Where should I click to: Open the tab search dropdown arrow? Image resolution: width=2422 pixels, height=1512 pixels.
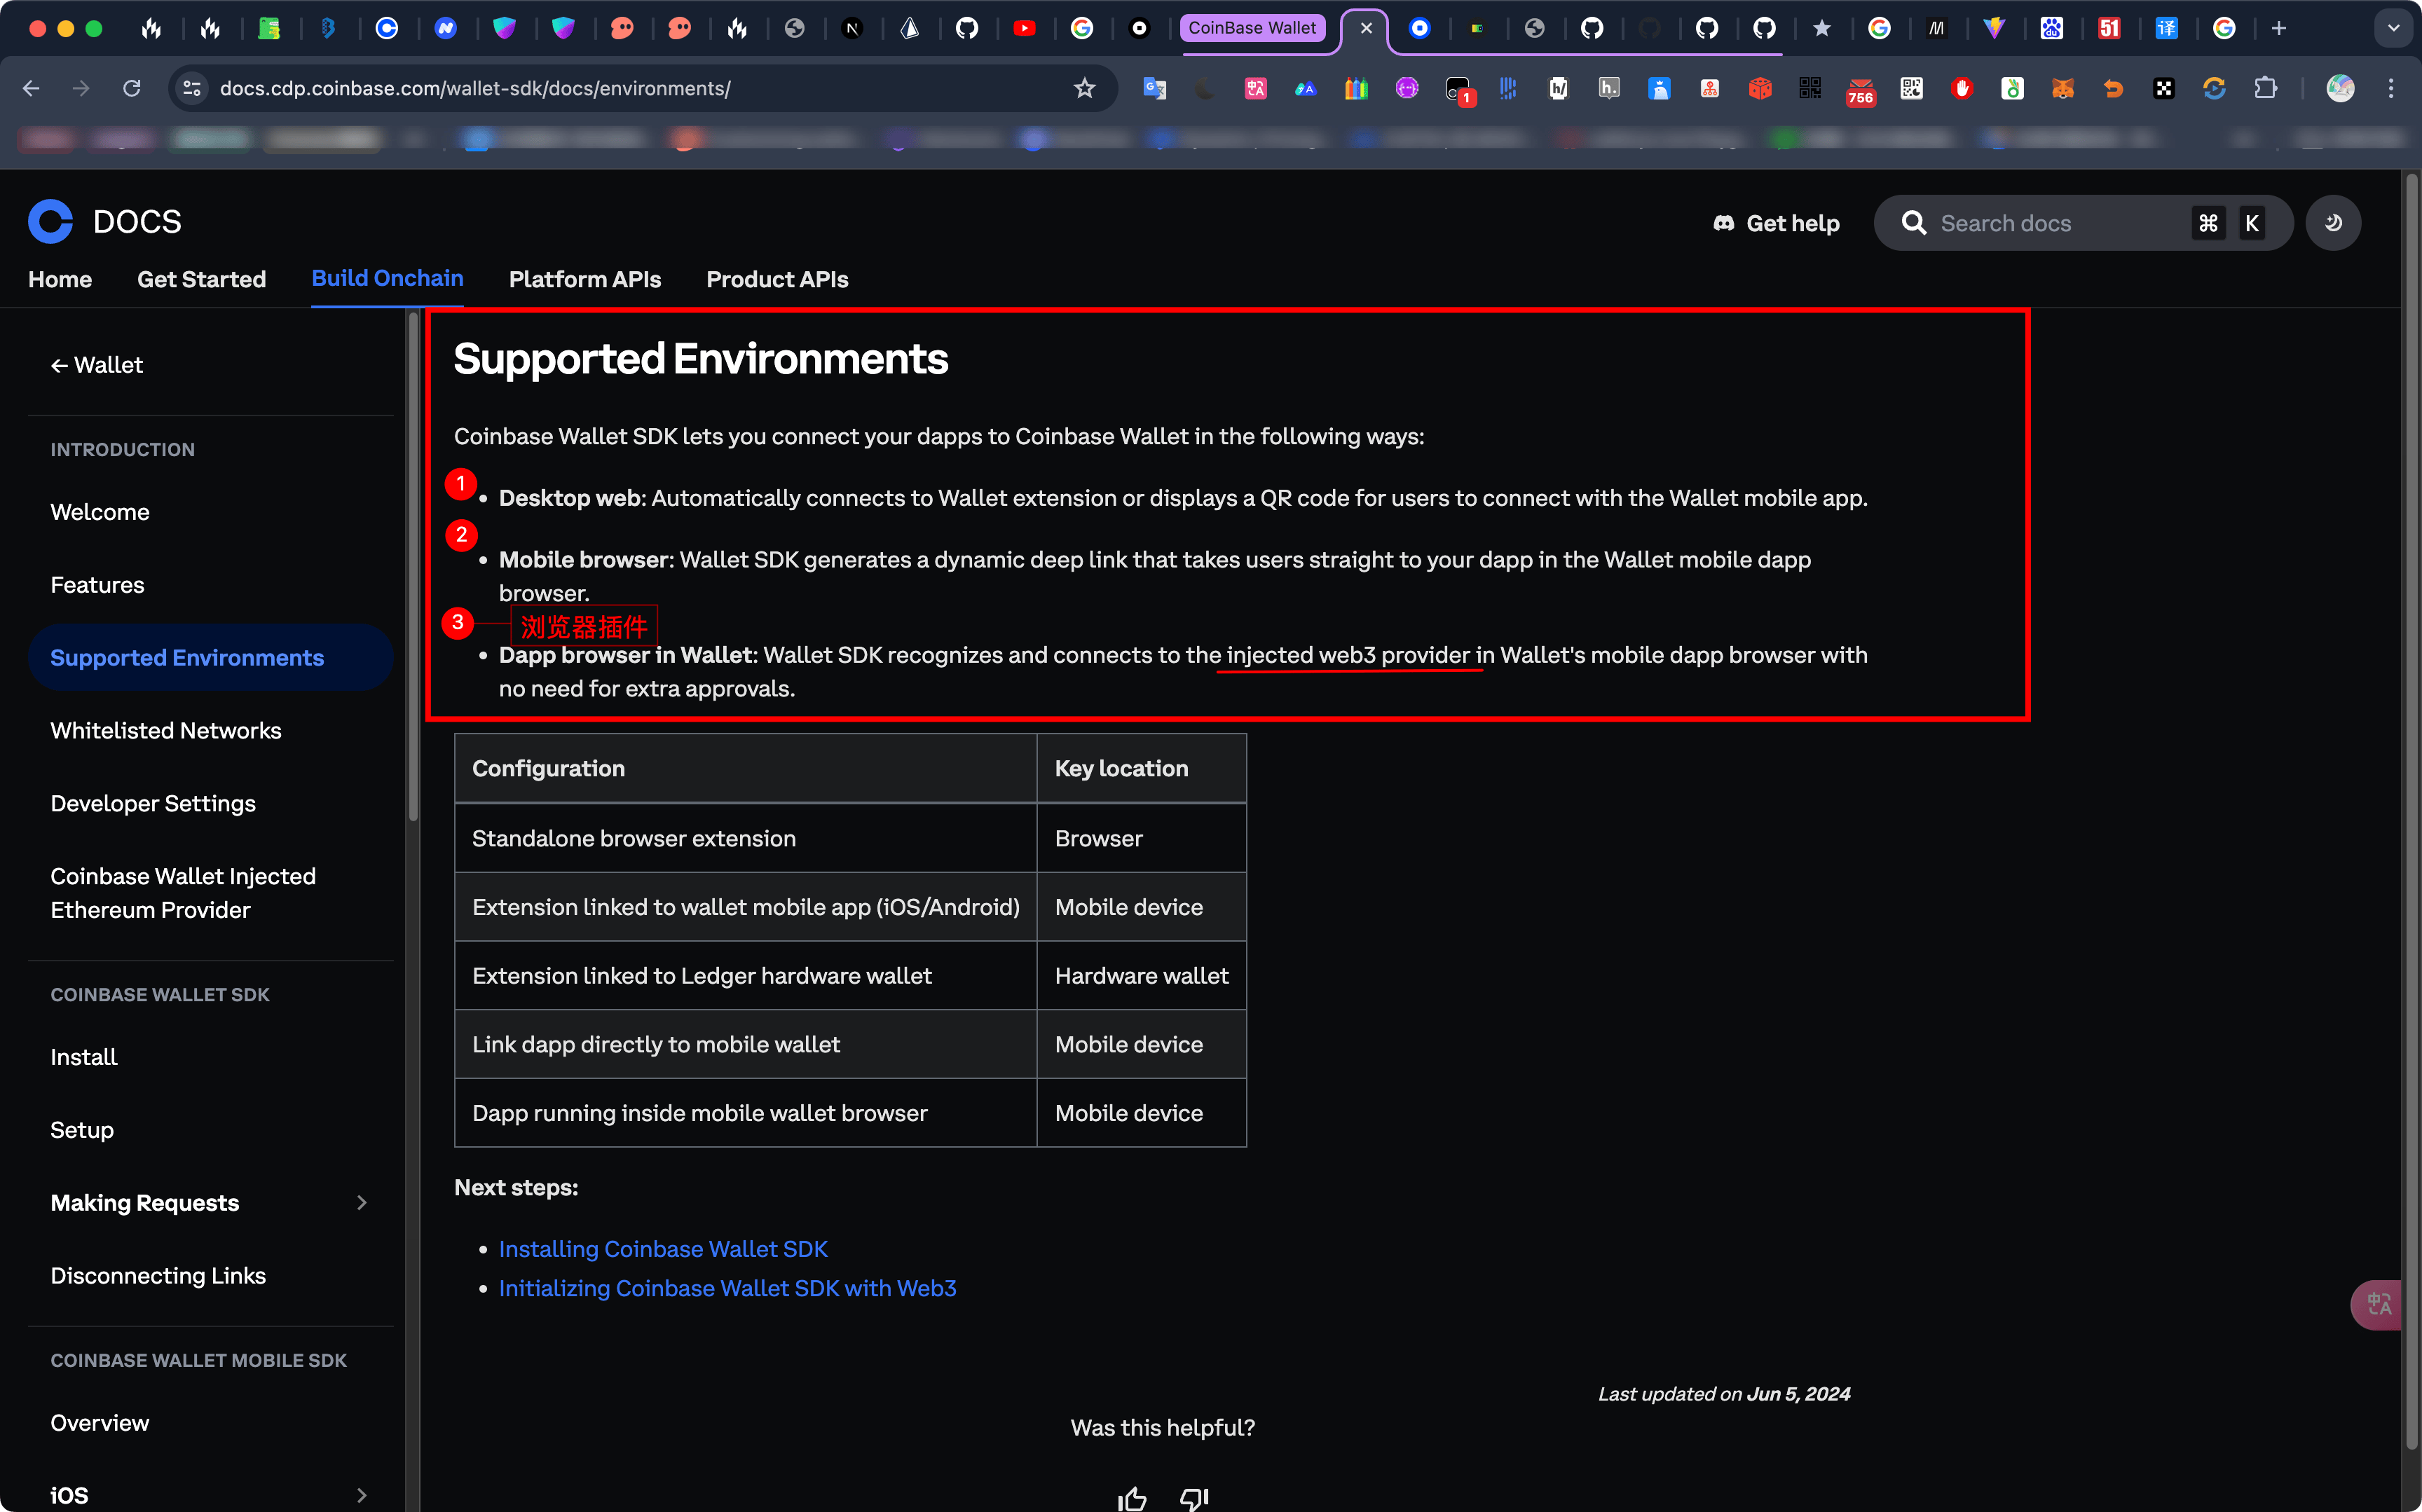pyautogui.click(x=2393, y=28)
